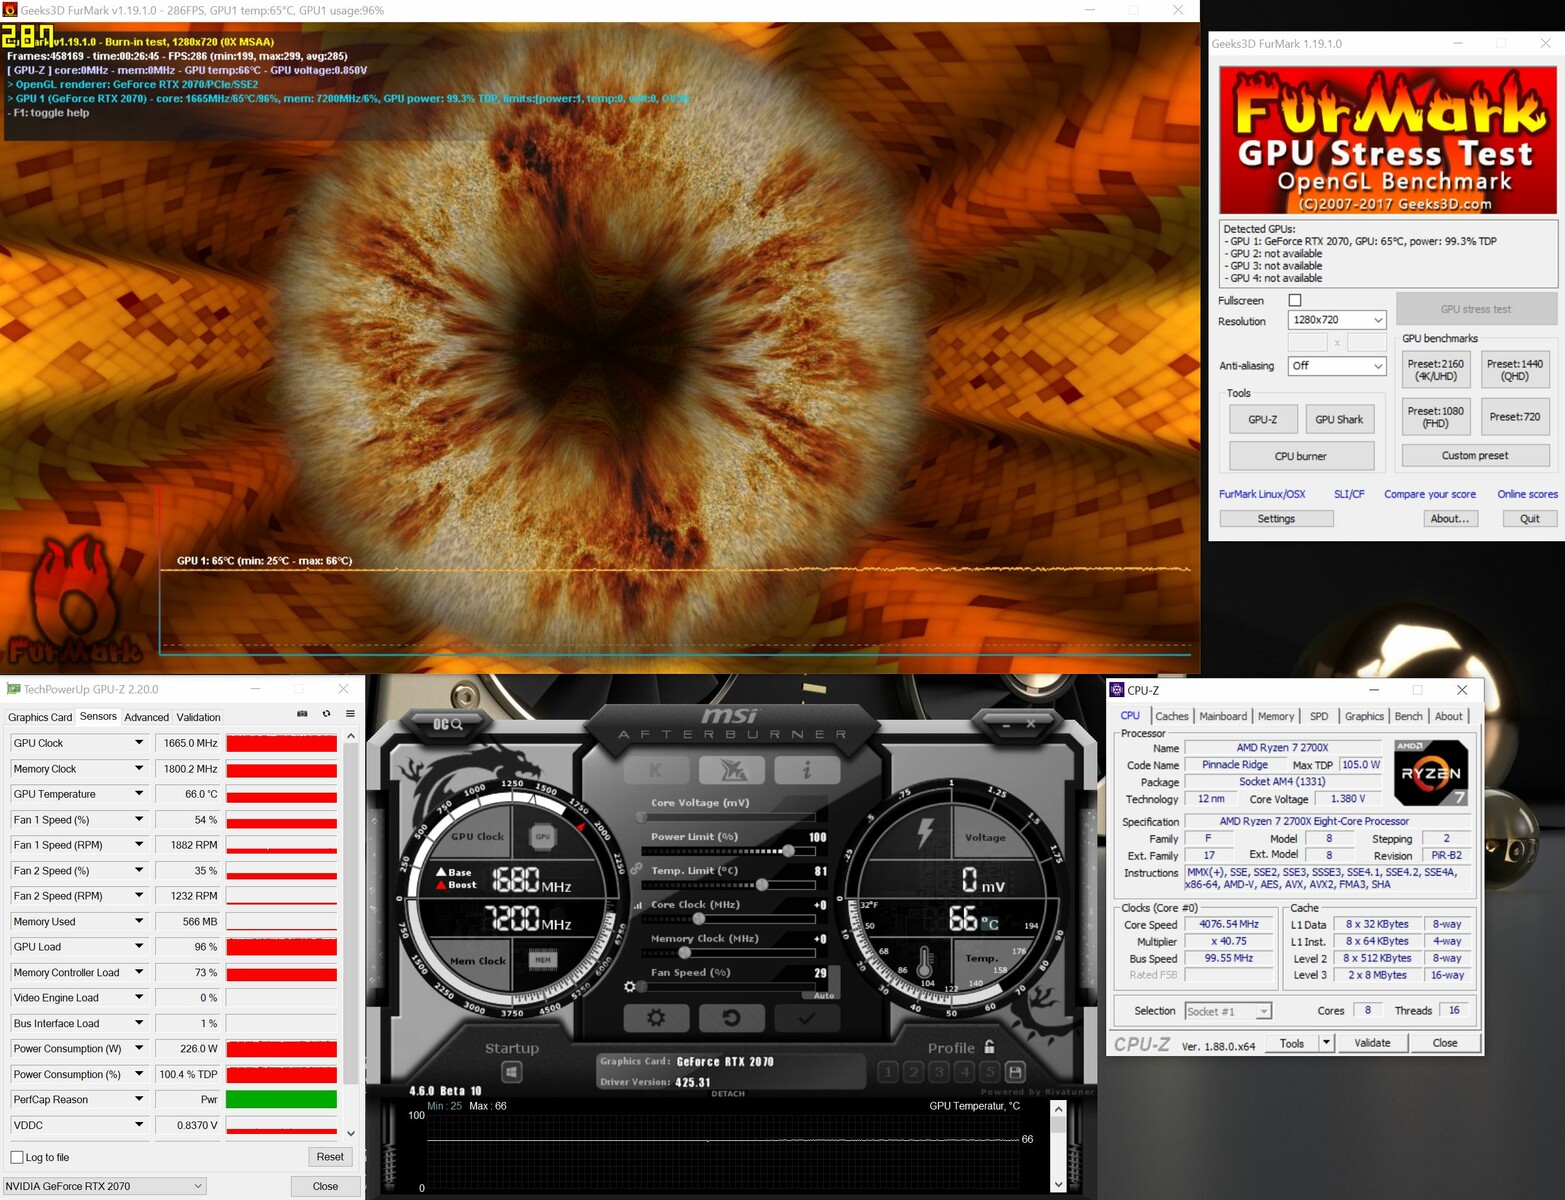Run the Preset:1080 (FHD) benchmark
The width and height of the screenshot is (1565, 1200).
click(1436, 417)
